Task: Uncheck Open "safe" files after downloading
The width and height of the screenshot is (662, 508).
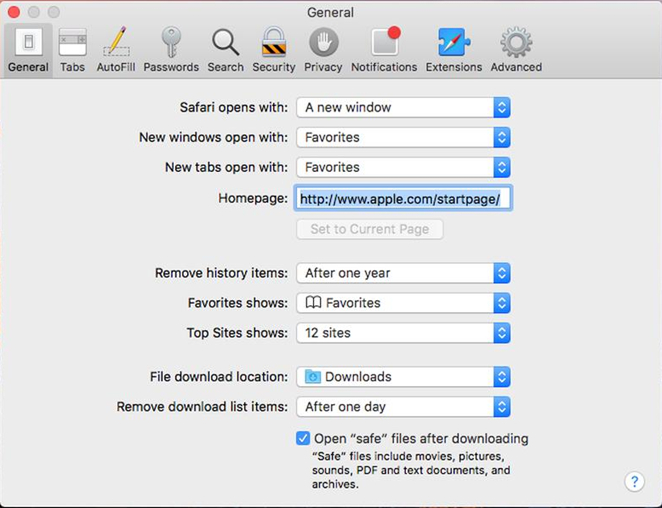Action: point(303,438)
